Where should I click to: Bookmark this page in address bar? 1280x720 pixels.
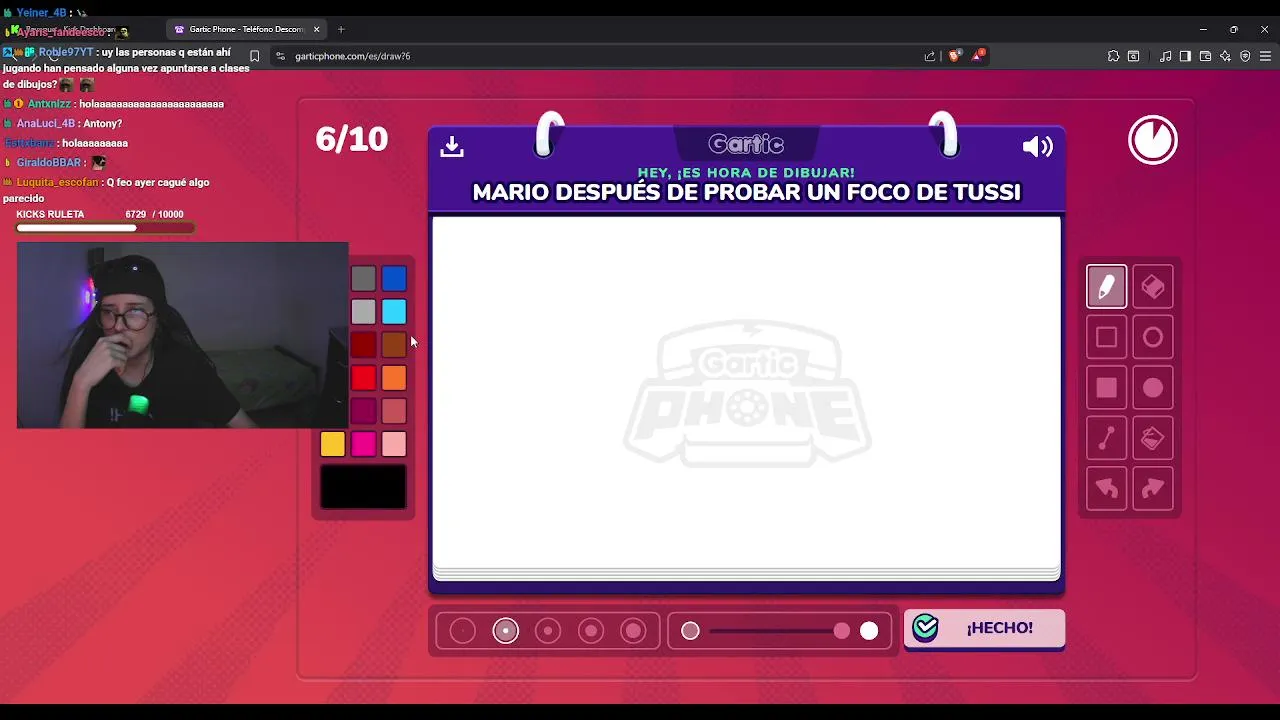[254, 56]
